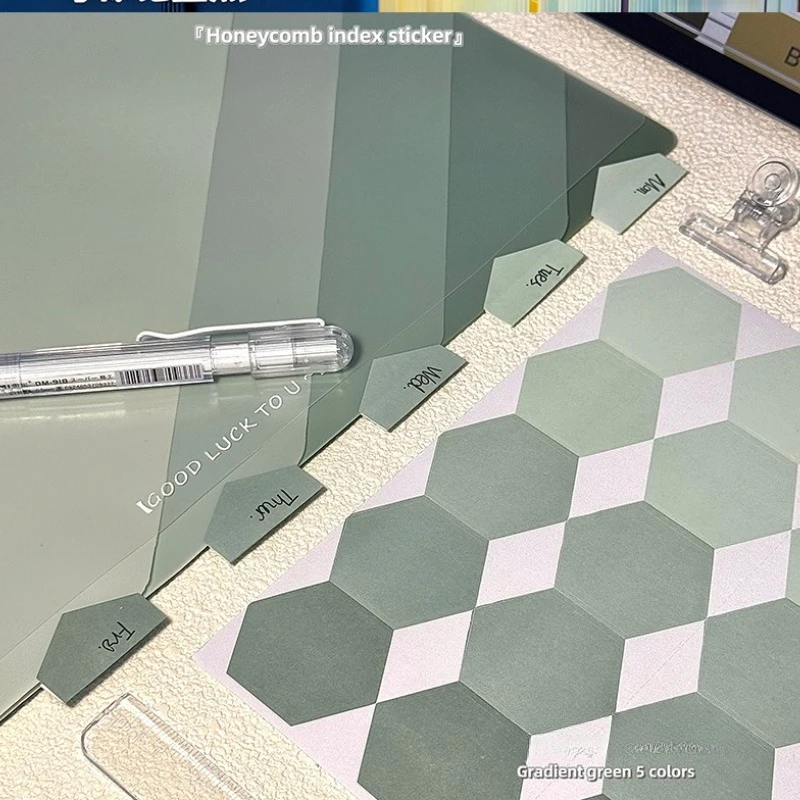Pick the lightest green hexagon top of sheet

click(669, 321)
